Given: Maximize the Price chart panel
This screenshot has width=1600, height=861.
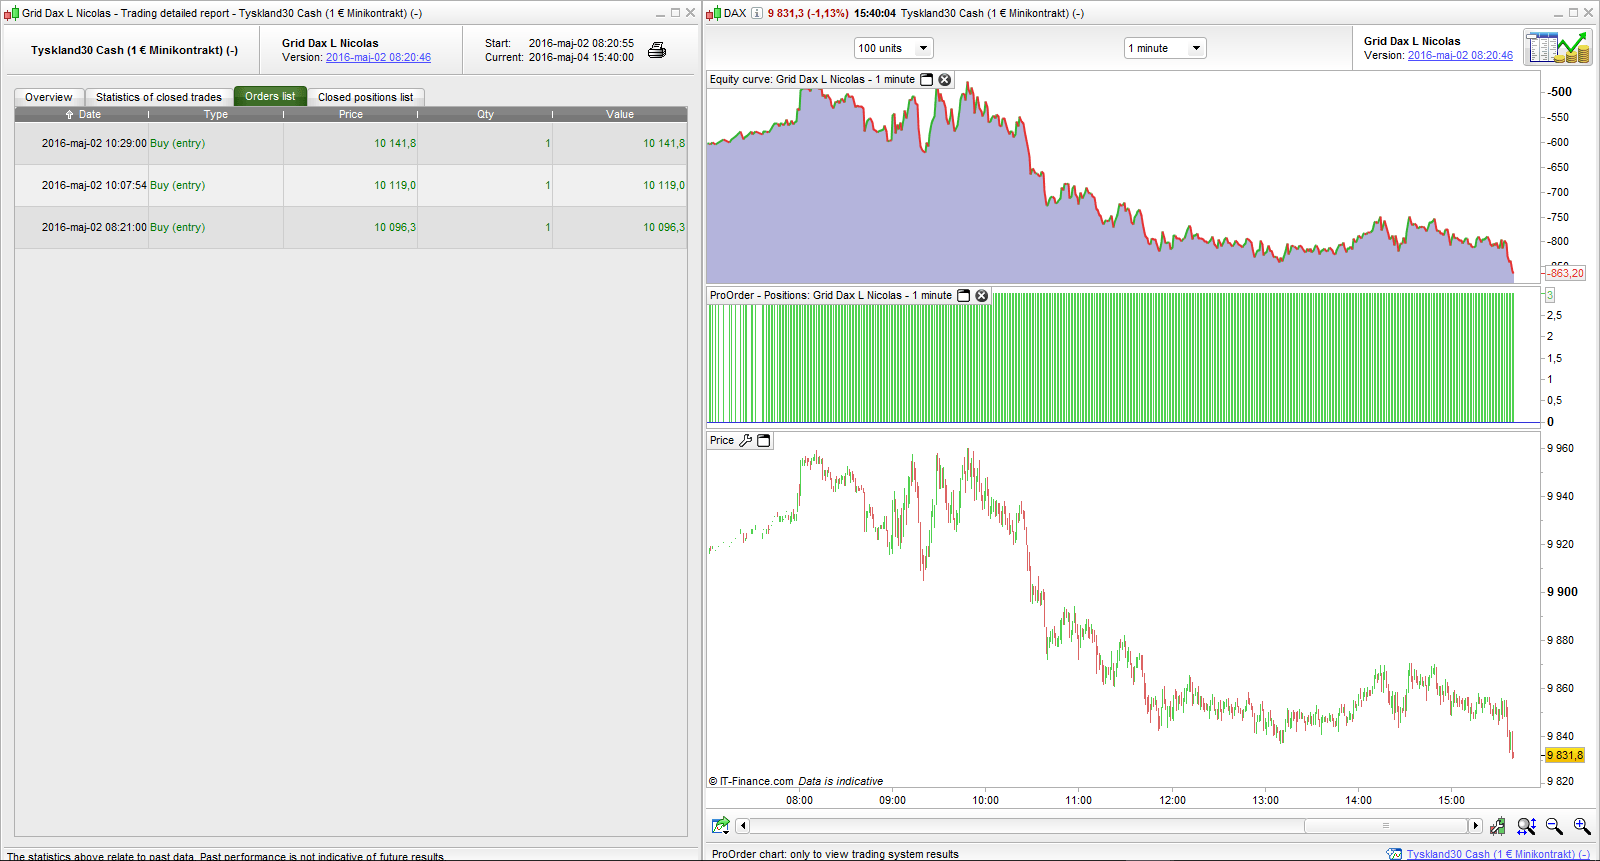Looking at the screenshot, I should tap(764, 441).
